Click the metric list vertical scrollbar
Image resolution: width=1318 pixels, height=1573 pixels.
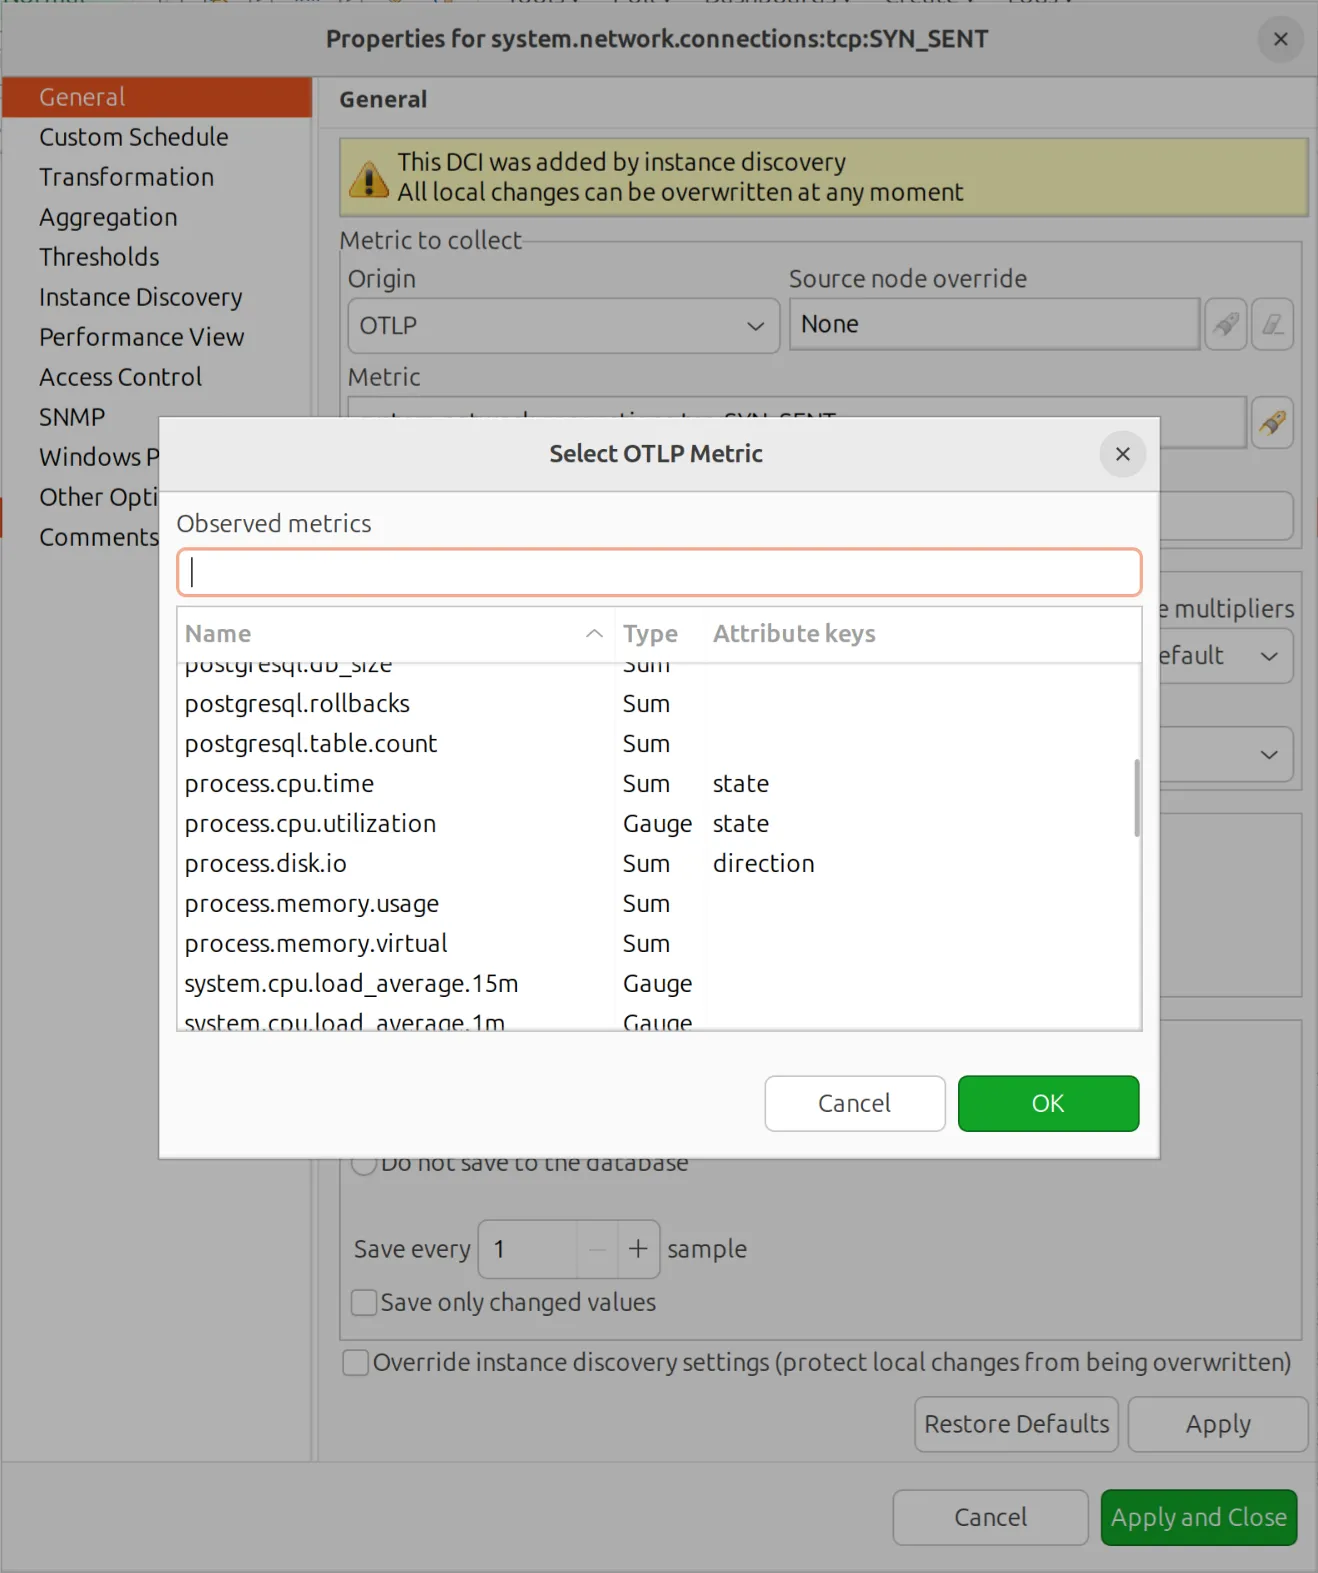coord(1137,798)
